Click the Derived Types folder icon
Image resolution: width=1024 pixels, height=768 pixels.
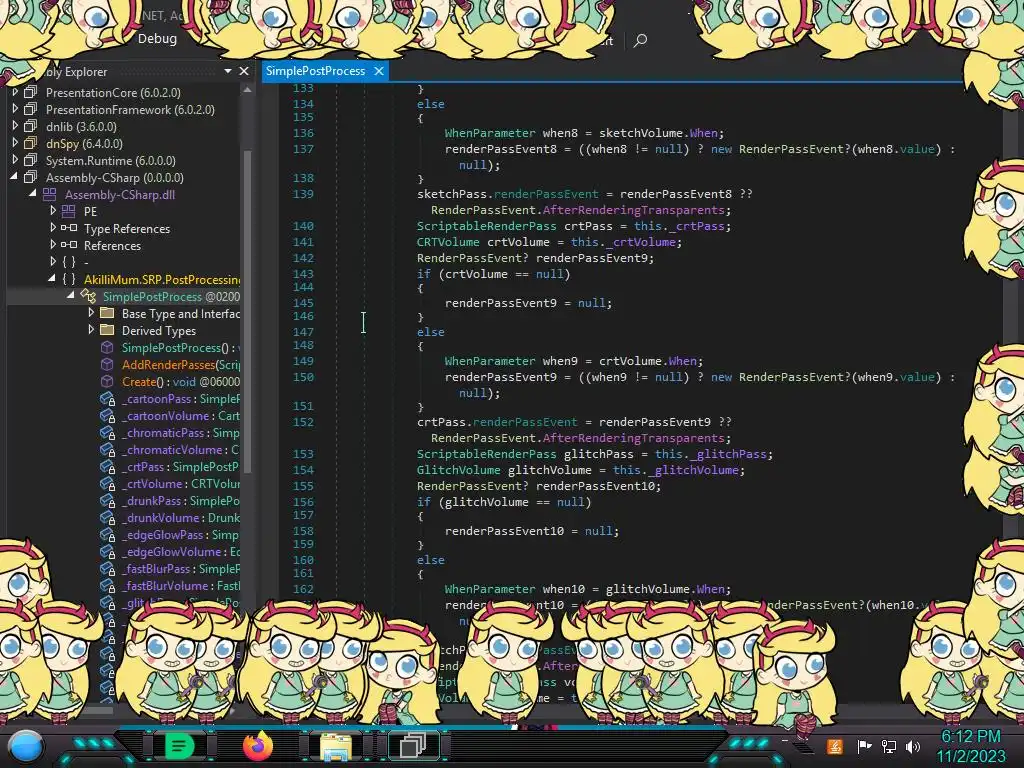pos(107,330)
